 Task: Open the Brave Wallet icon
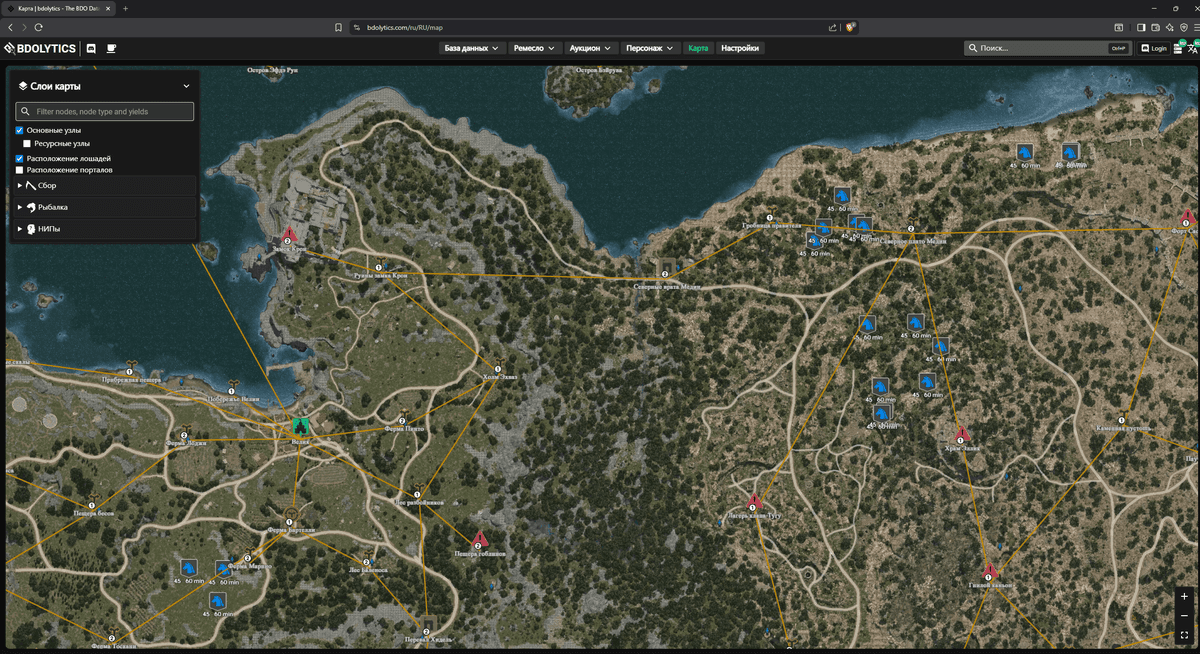[1155, 27]
